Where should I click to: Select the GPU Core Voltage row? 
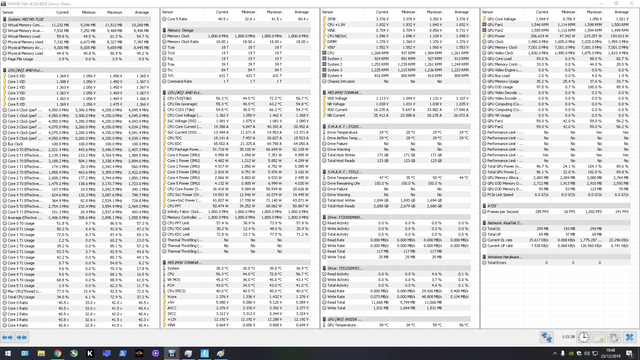pos(556,19)
